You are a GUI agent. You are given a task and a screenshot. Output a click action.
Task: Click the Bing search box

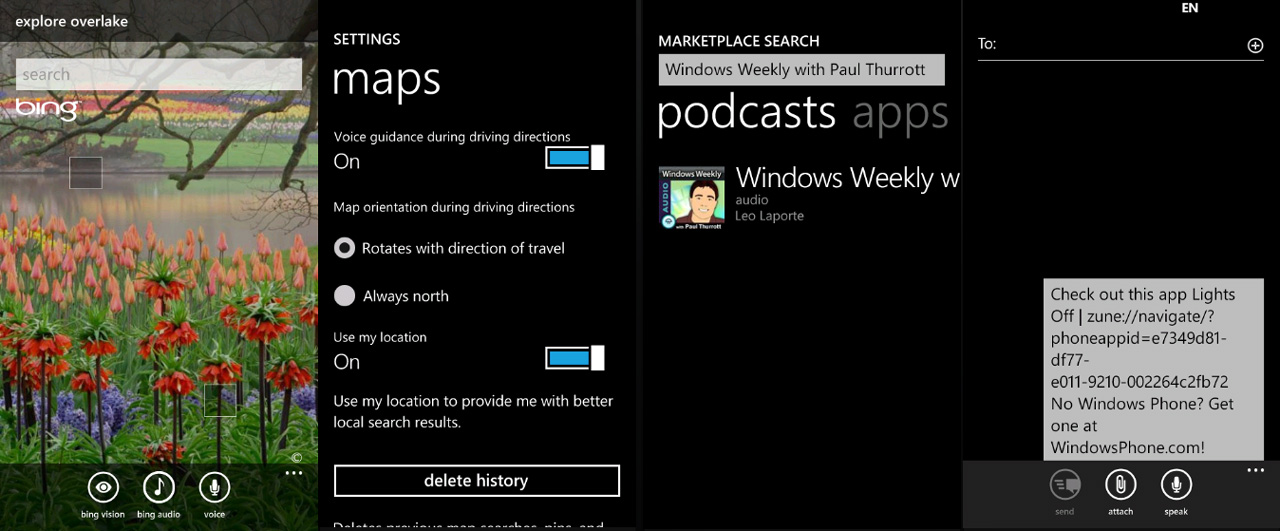159,74
